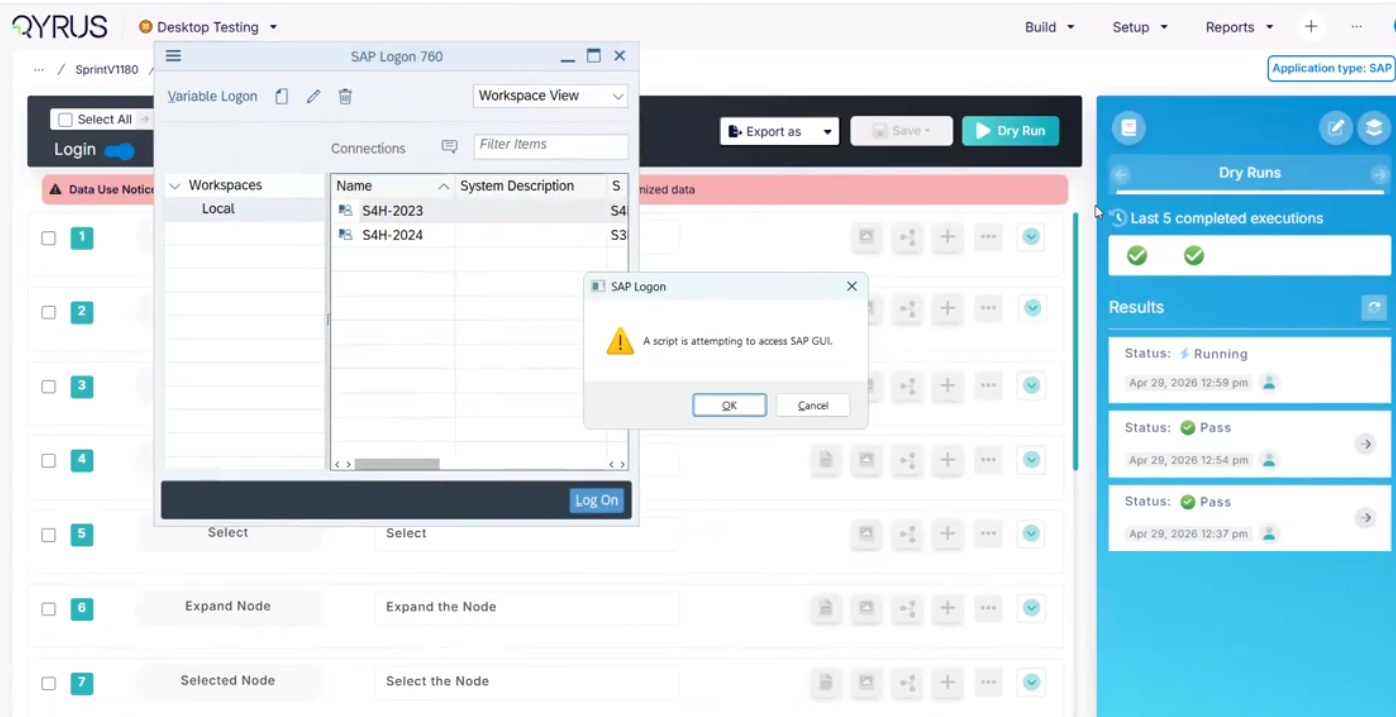Viewport: 1396px width, 717px height.
Task: Click the edit note icon in the right panel
Action: [1335, 127]
